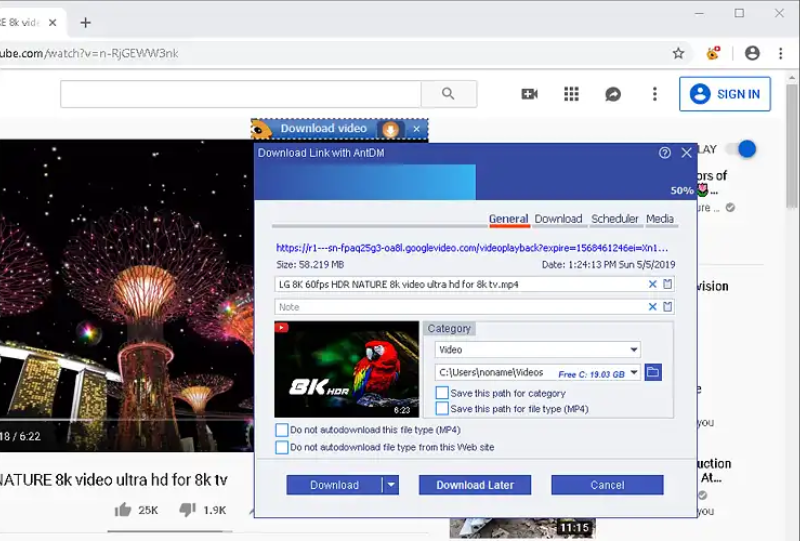
Task: Check Save this path for category
Action: (442, 393)
